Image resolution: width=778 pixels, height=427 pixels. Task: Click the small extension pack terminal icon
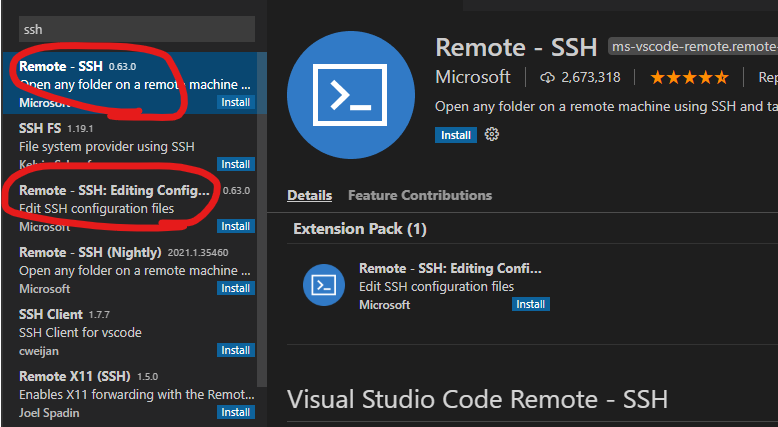click(324, 285)
